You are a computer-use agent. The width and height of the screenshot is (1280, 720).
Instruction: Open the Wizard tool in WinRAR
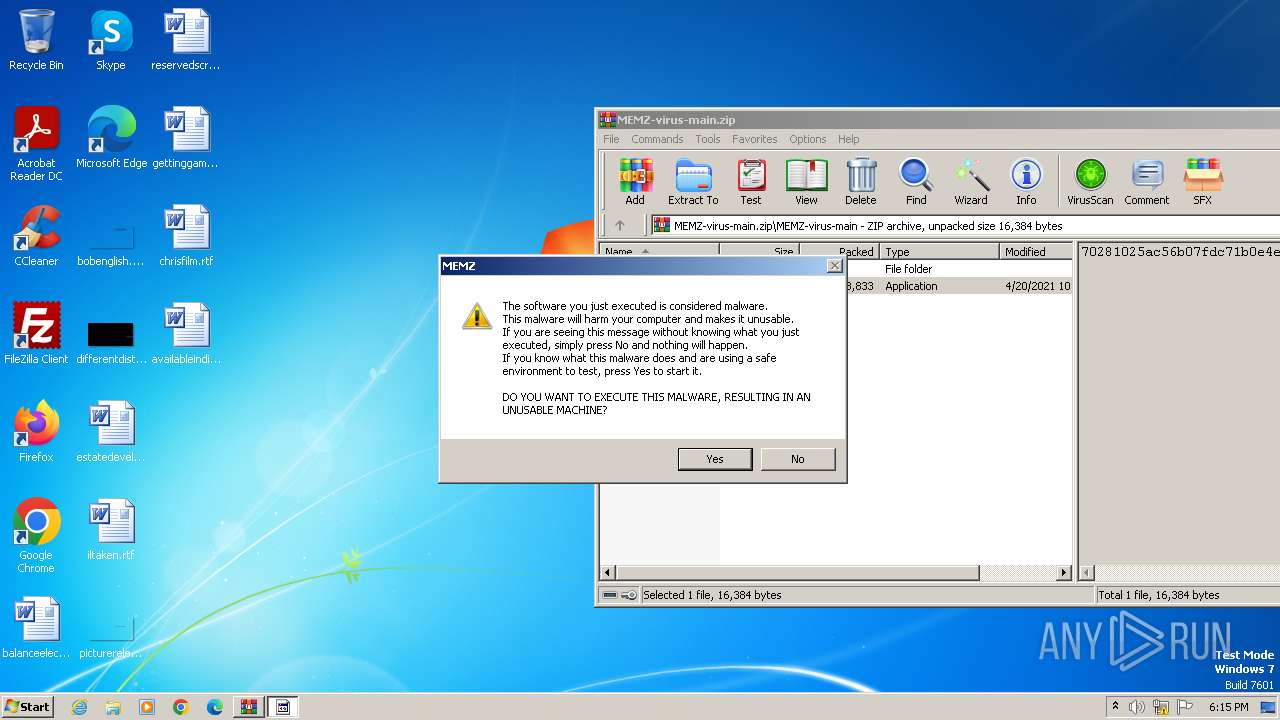coord(971,181)
